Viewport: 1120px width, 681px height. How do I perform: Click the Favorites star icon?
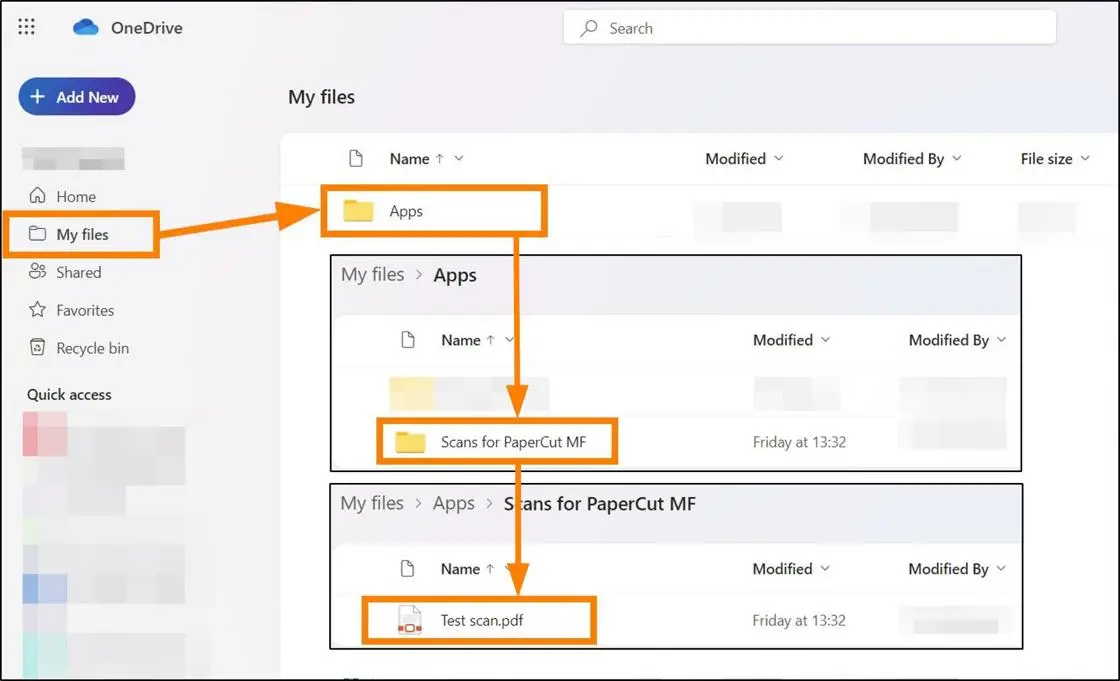(38, 310)
